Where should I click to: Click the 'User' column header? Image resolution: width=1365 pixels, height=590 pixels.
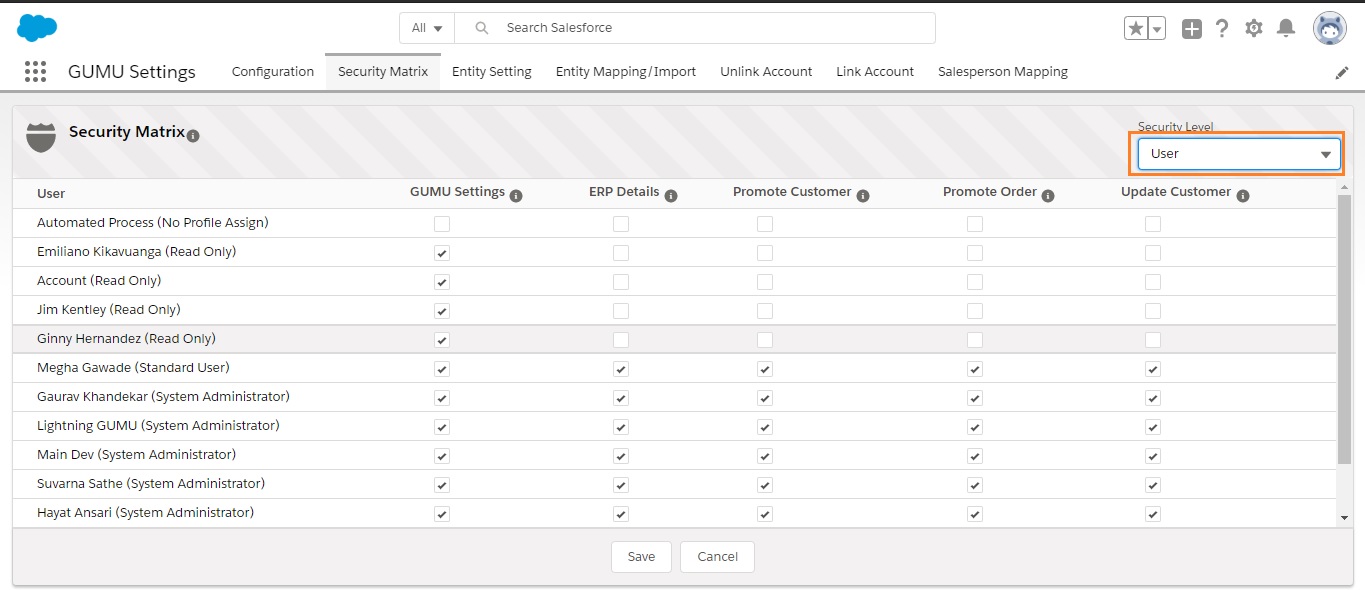[51, 193]
